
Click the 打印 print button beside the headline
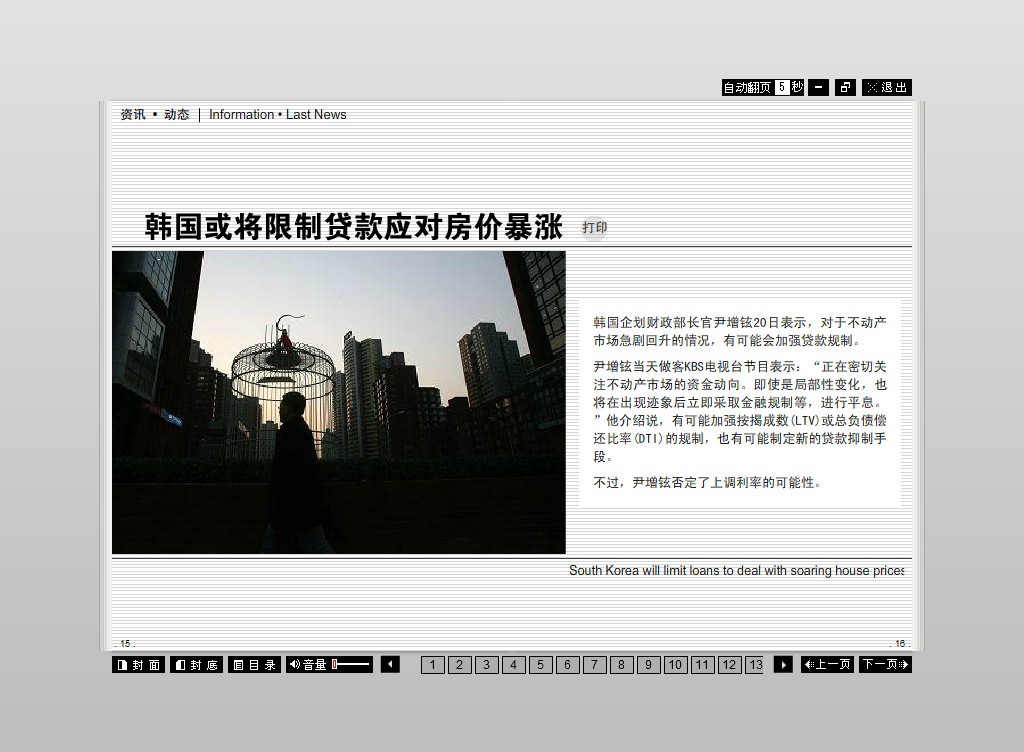click(x=594, y=227)
